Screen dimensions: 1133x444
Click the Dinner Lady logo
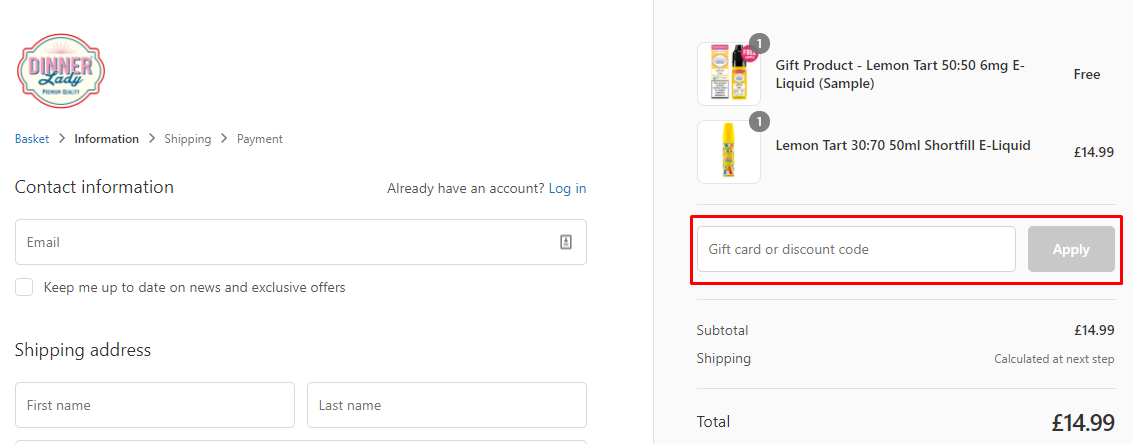click(x=61, y=70)
